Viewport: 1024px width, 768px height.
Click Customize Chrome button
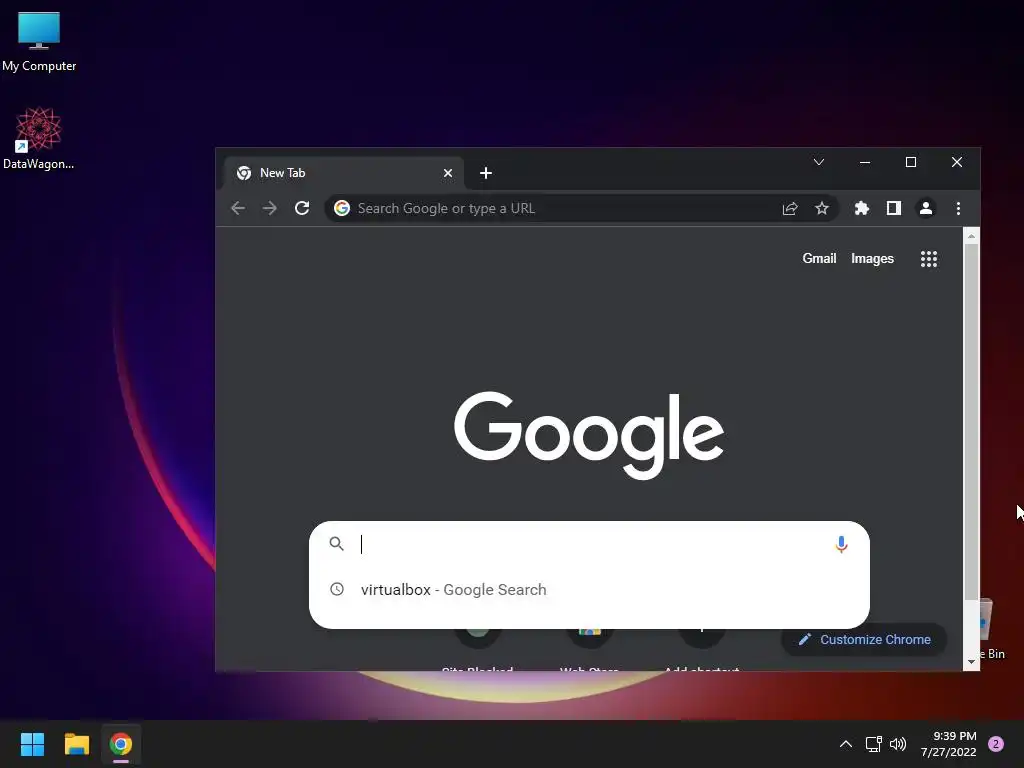point(864,639)
